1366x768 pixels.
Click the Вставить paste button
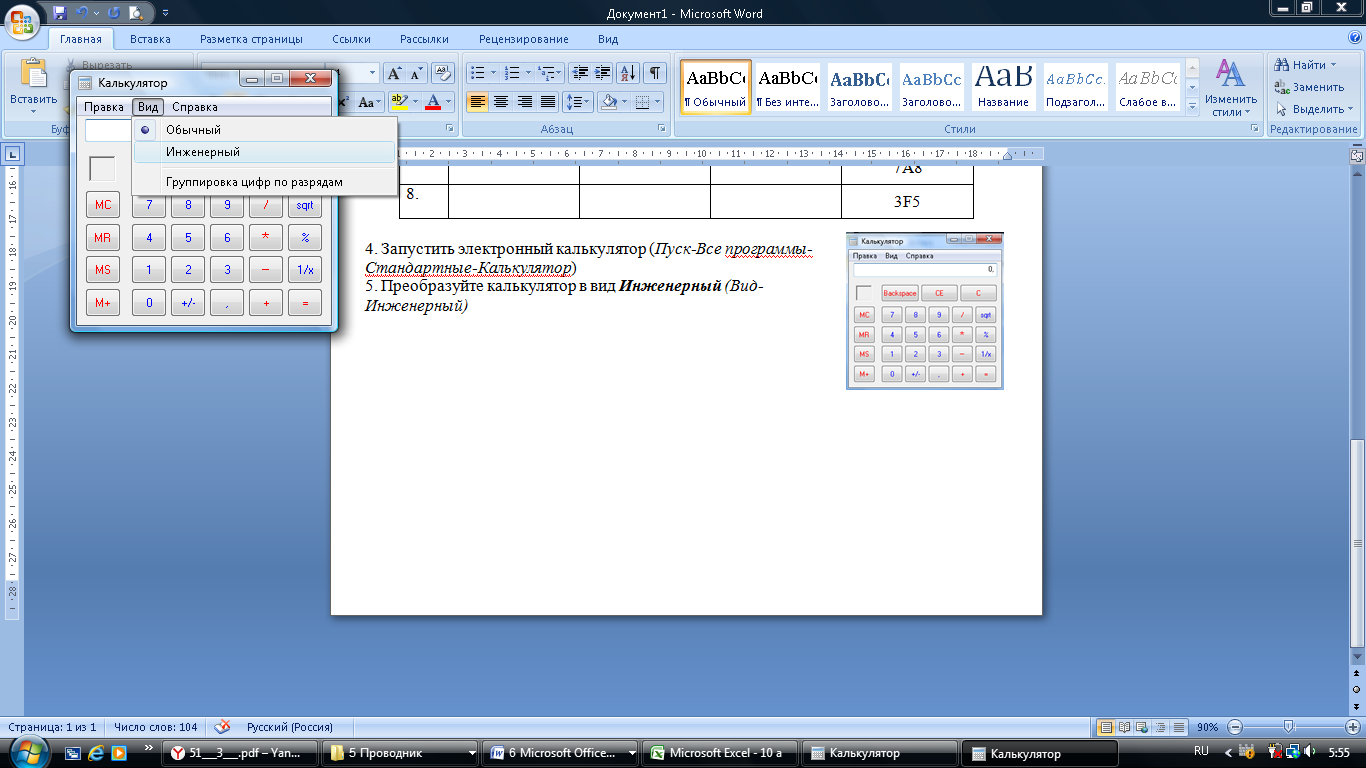[x=34, y=82]
